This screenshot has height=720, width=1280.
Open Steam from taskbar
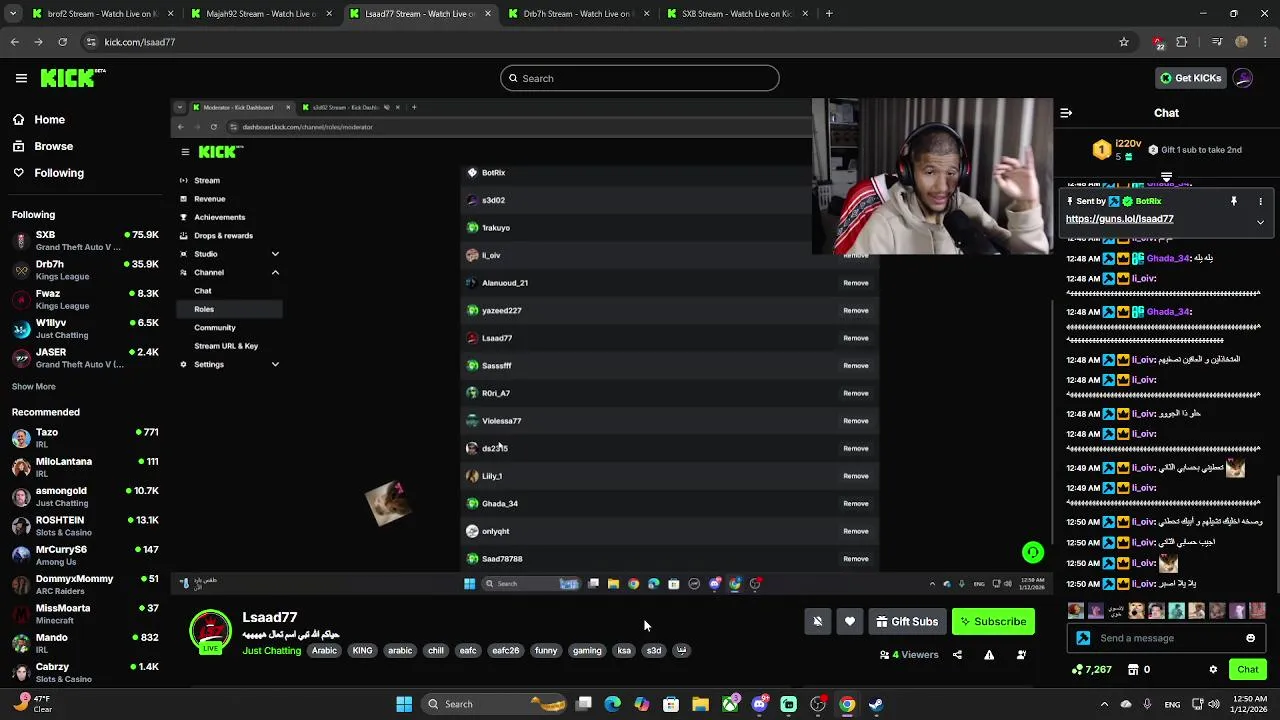pos(876,704)
